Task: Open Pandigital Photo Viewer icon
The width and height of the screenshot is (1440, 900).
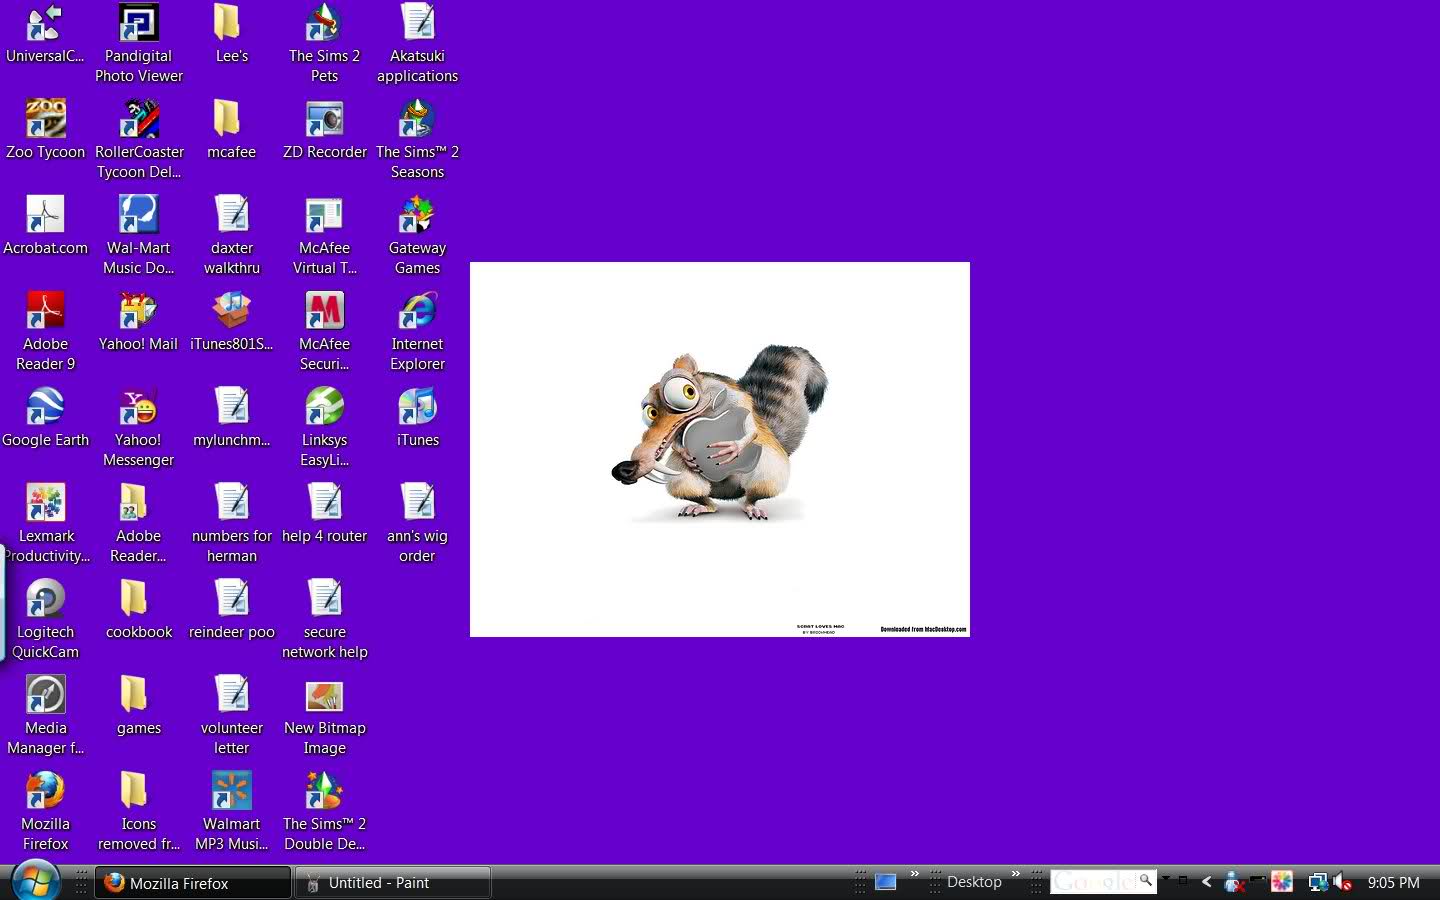Action: pyautogui.click(x=138, y=43)
